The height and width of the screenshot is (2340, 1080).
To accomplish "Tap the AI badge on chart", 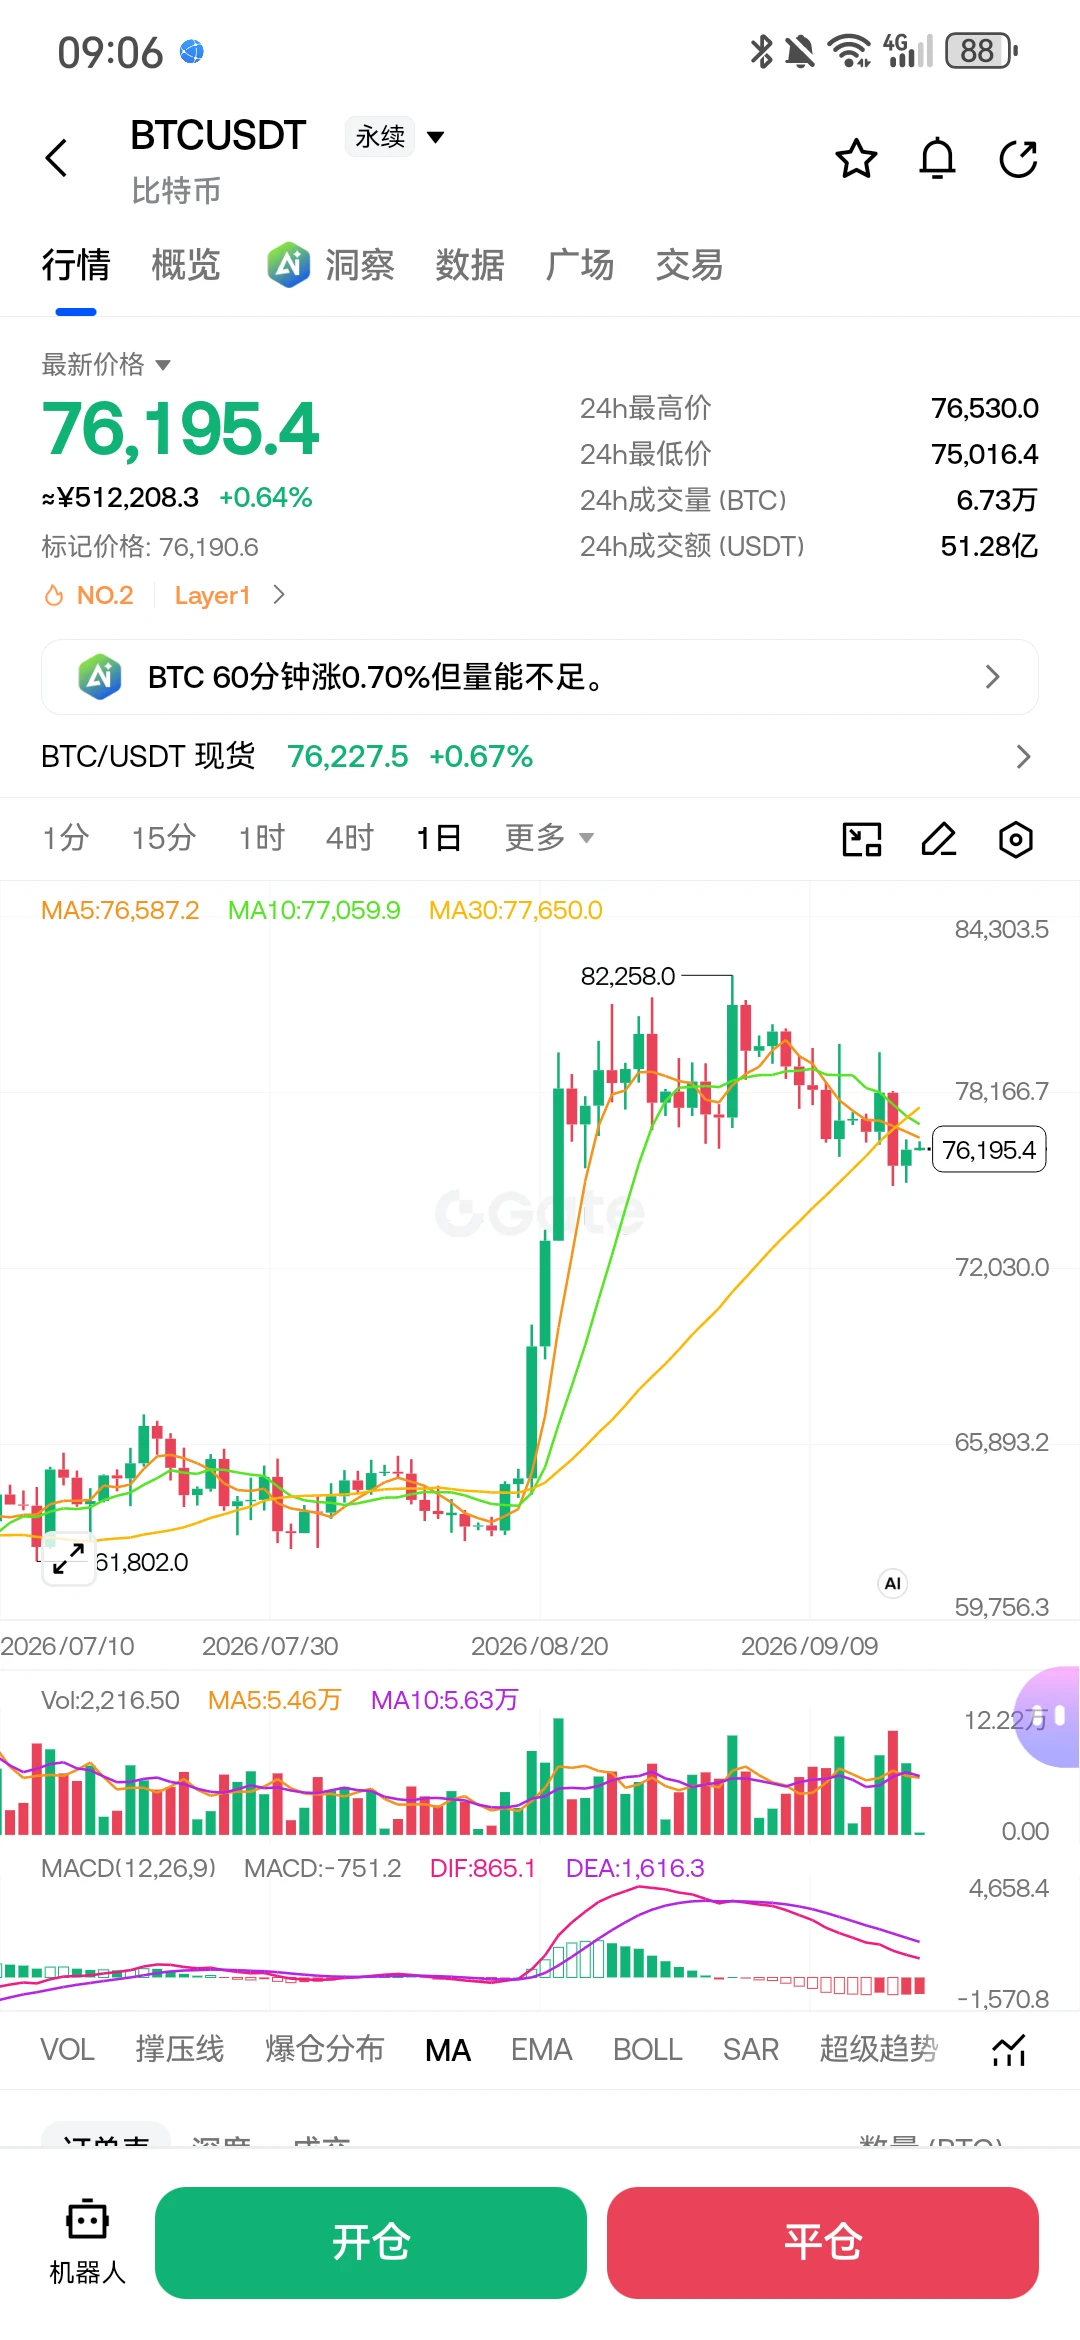I will [x=892, y=1583].
